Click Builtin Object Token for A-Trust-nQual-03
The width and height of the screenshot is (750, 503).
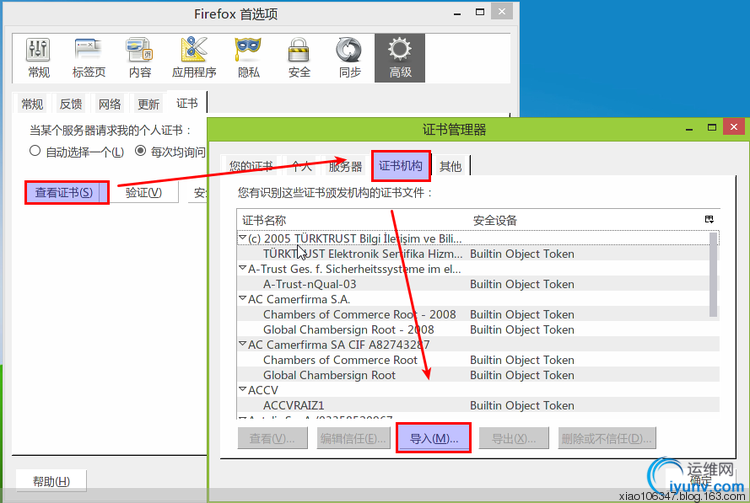[x=522, y=284]
